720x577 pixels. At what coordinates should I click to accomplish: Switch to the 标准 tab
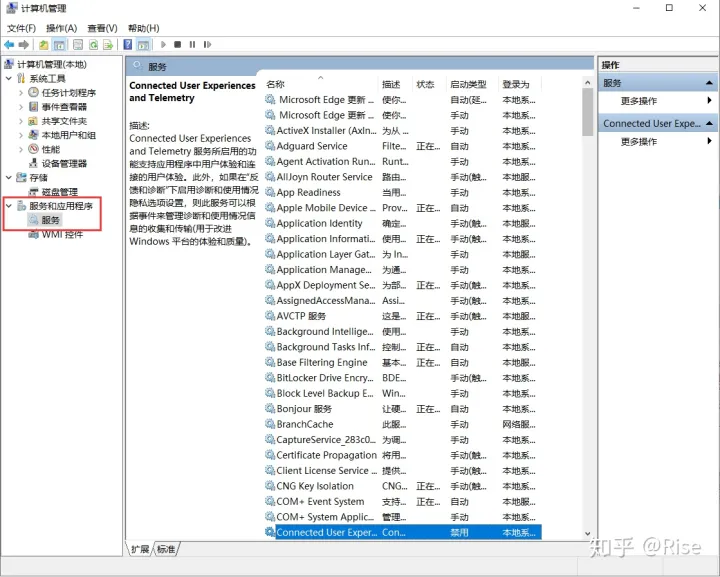pos(166,549)
